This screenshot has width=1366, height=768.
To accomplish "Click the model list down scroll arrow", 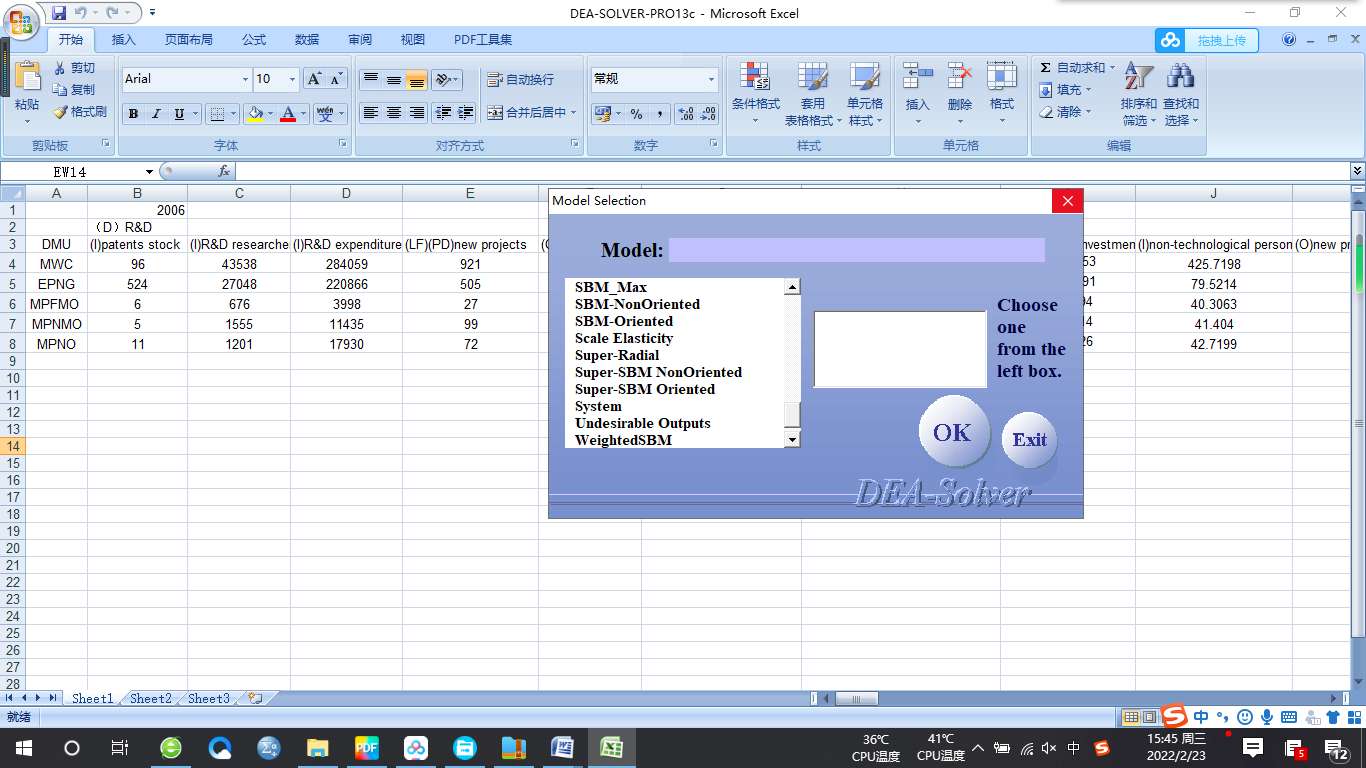I will click(792, 439).
